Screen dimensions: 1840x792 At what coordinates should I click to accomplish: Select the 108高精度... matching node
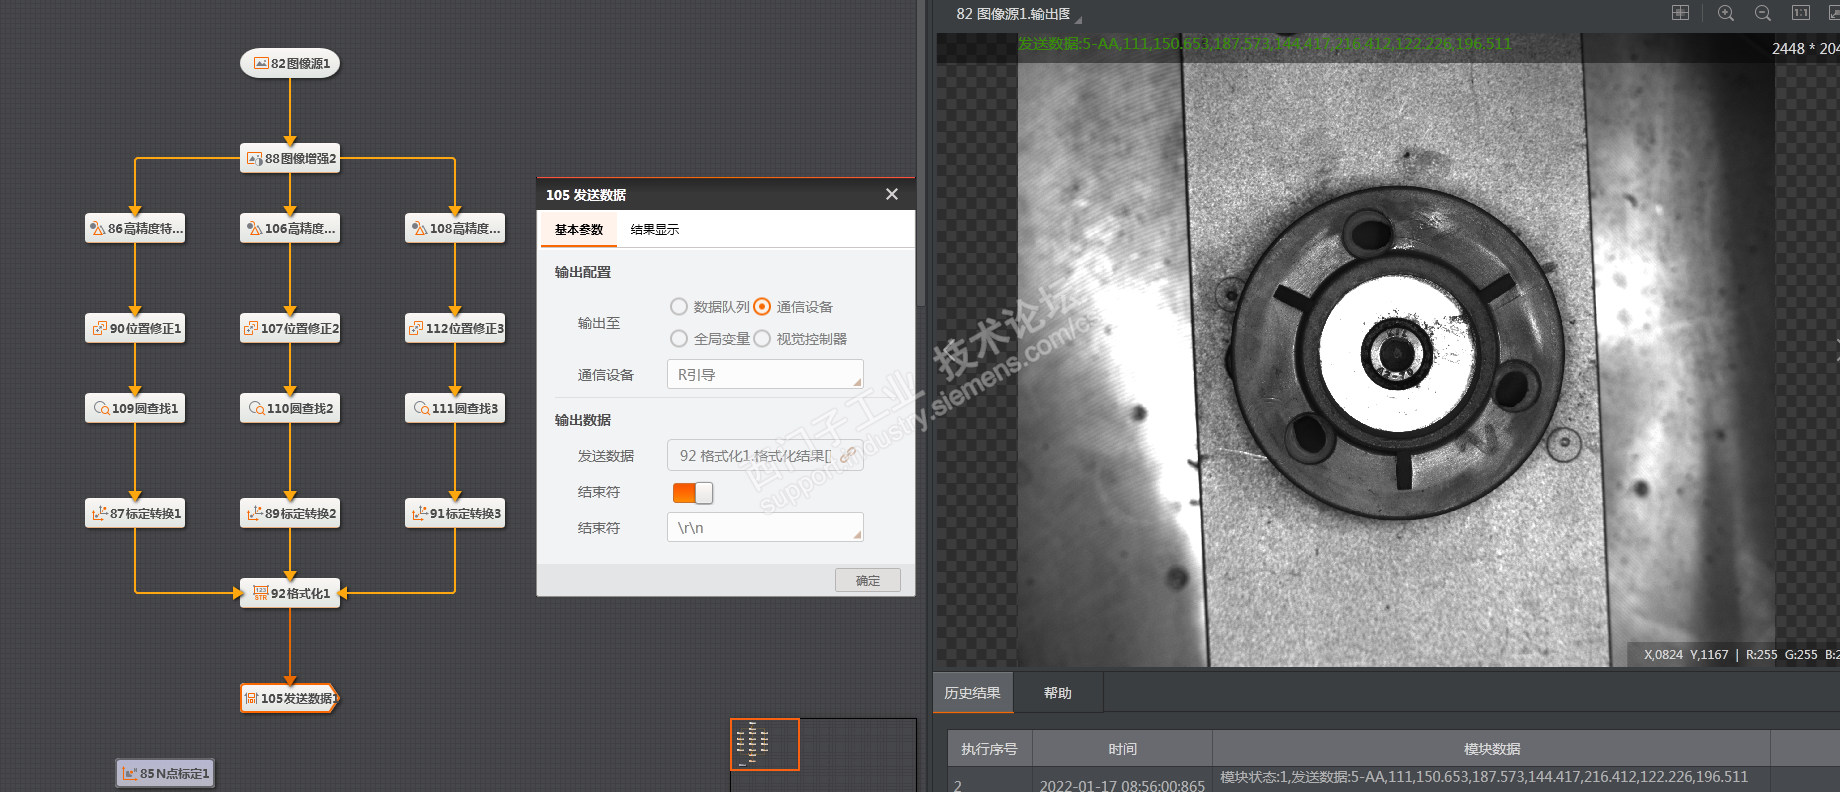455,228
